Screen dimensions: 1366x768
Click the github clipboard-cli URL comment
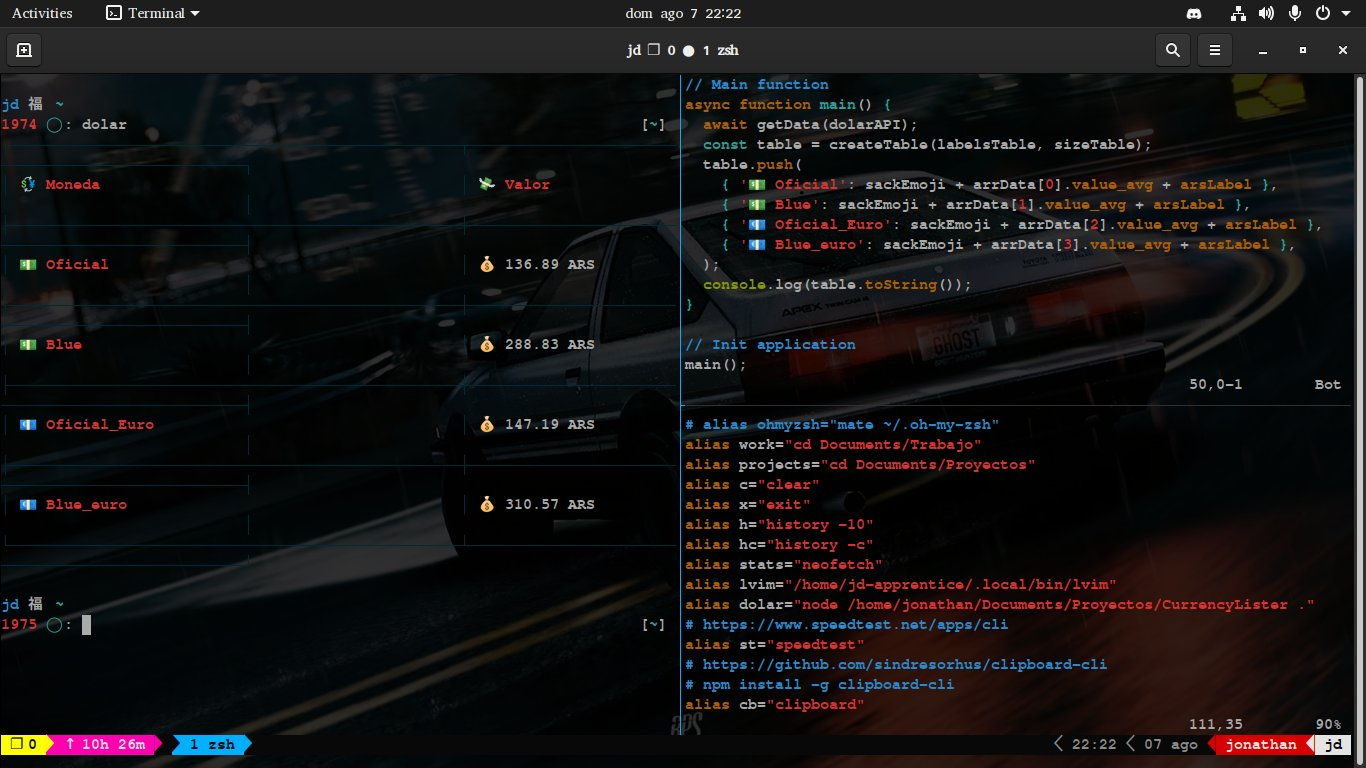[x=896, y=665]
